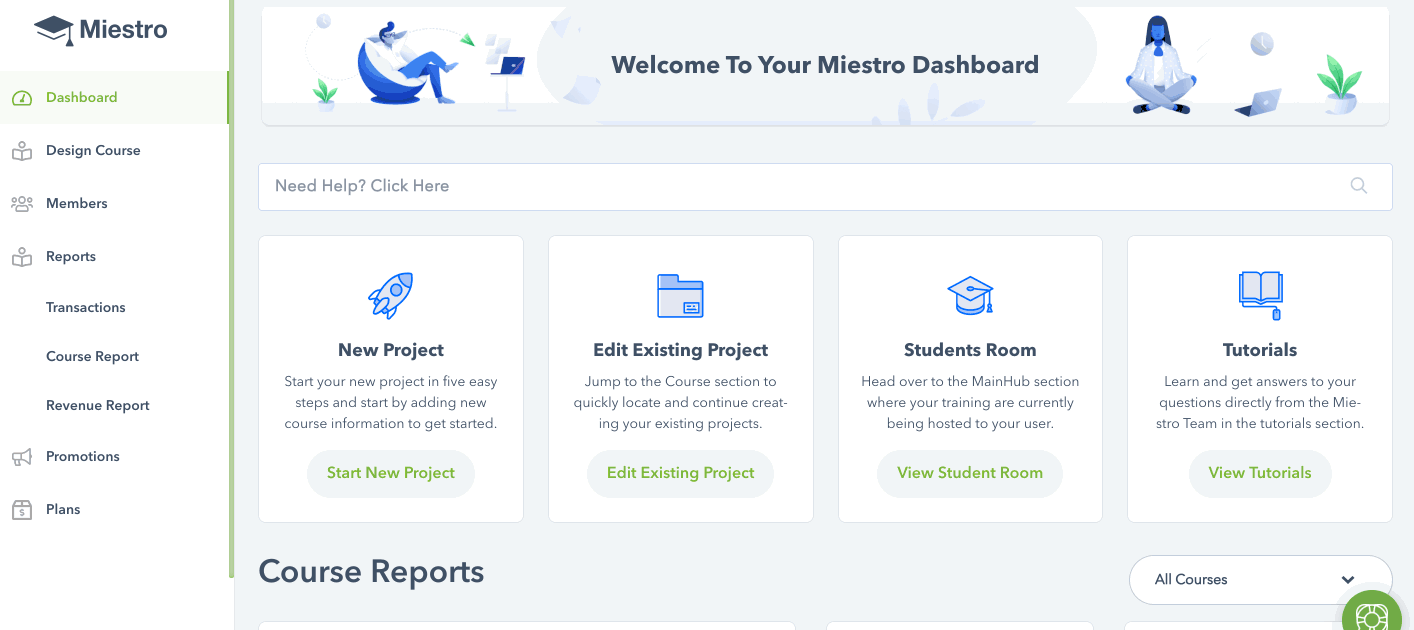Click the open book icon on Tutorials card
The image size is (1414, 630).
pos(1260,295)
